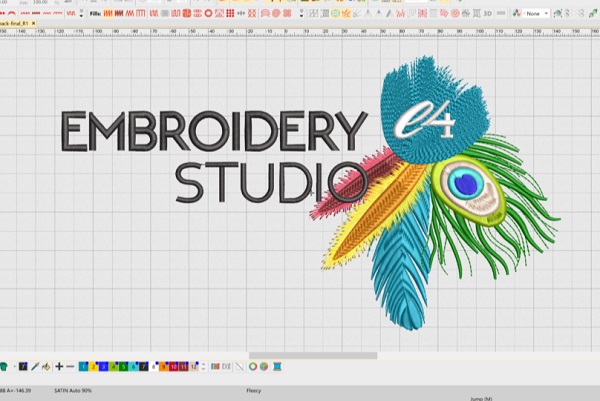
Task: Click the multicolor pie chart icon
Action: click(264, 367)
